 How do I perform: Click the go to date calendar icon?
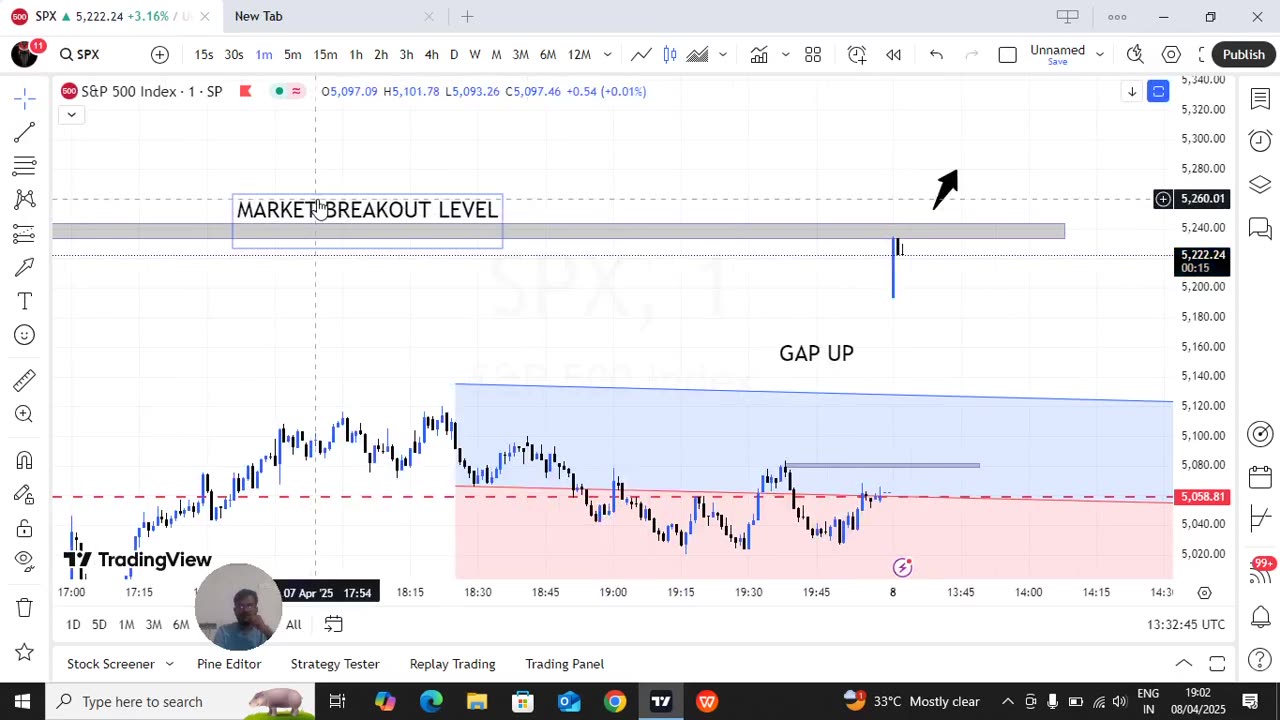coord(333,625)
